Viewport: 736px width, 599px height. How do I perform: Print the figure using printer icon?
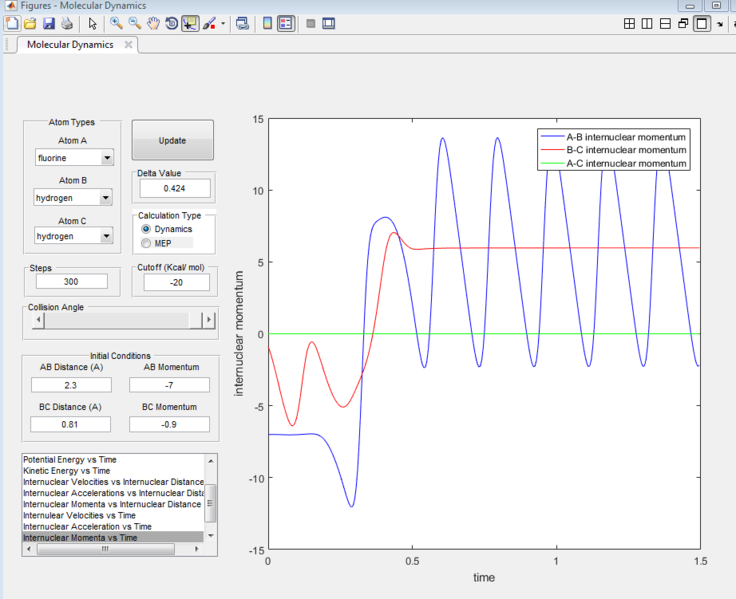point(66,23)
